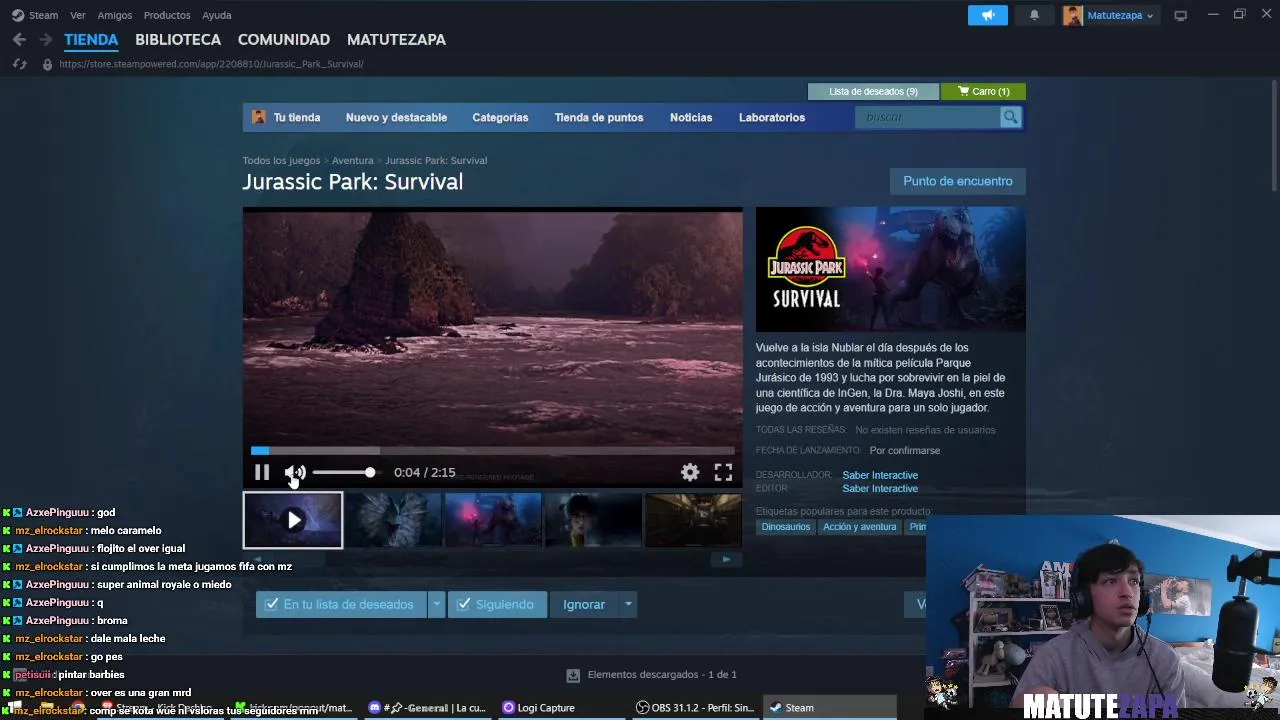Toggle the Siguiendo follow button
The image size is (1280, 720).
497,604
